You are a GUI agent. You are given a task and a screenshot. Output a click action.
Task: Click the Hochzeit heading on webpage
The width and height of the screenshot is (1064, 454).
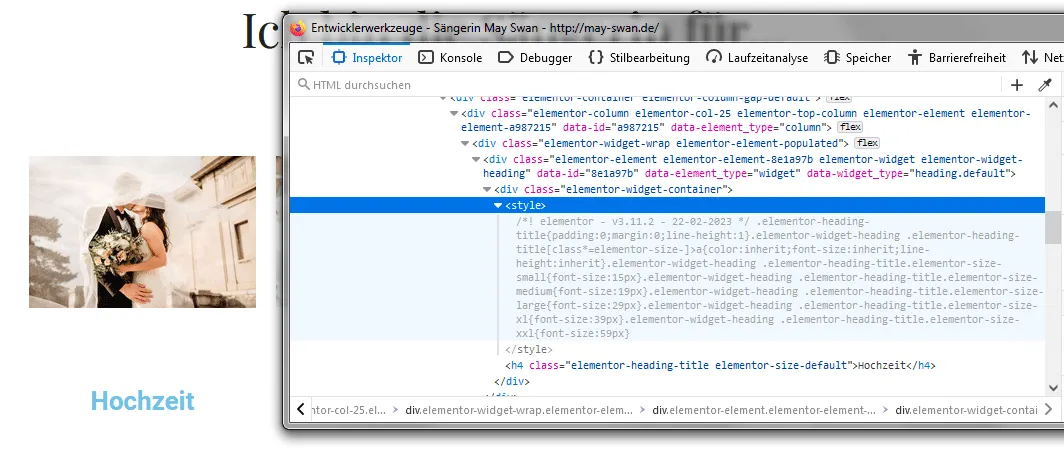142,401
